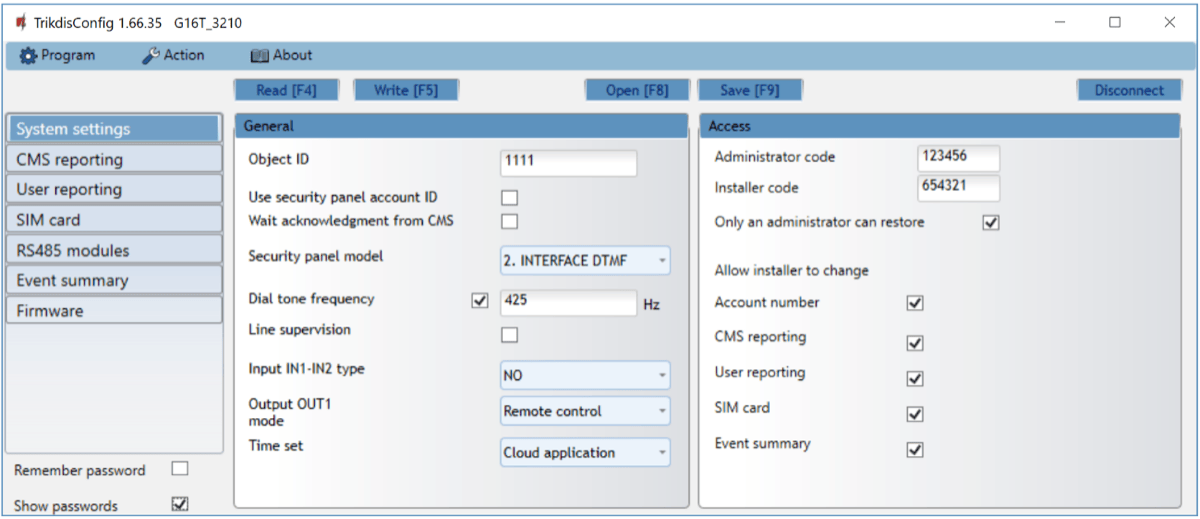Screen dimensions: 1200x519
Task: Click the Administrator code field
Action: click(x=957, y=158)
